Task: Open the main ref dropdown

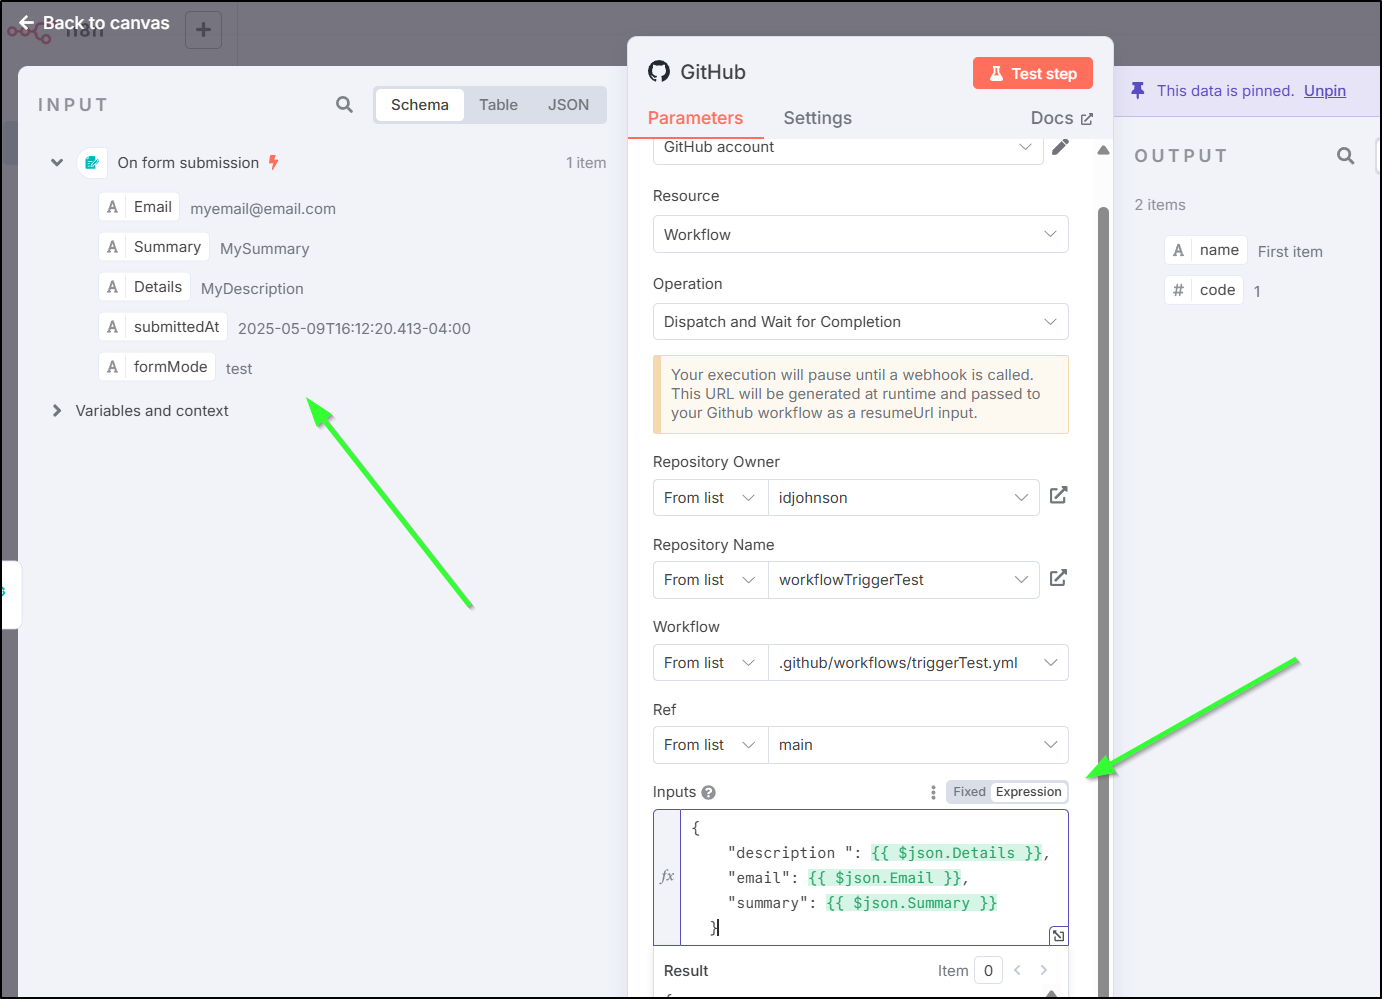Action: click(x=918, y=745)
